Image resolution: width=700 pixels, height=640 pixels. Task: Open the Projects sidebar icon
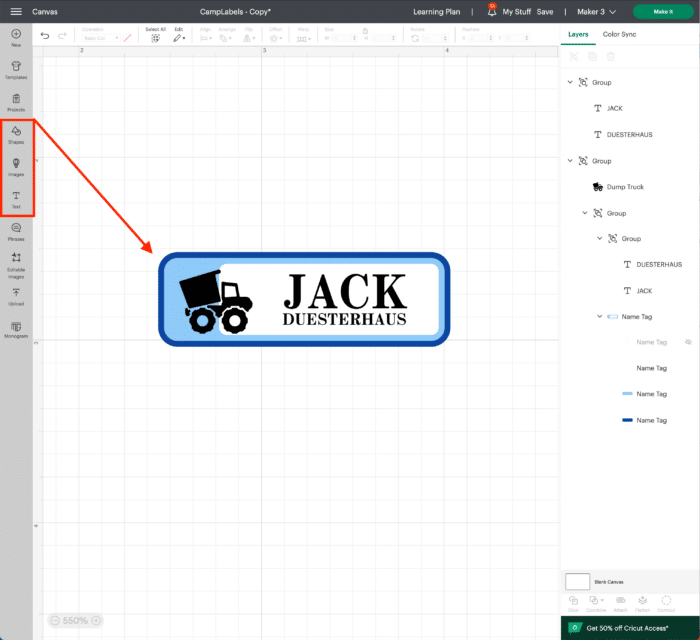click(16, 101)
